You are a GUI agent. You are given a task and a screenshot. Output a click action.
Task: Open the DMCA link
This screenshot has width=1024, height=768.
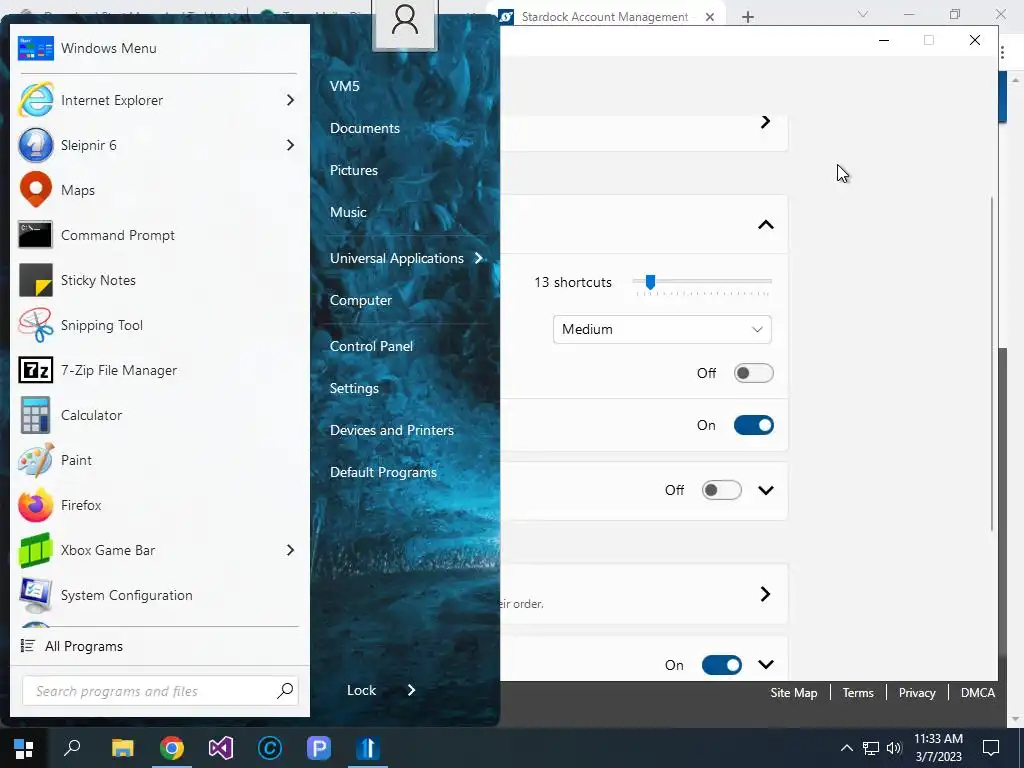click(978, 693)
